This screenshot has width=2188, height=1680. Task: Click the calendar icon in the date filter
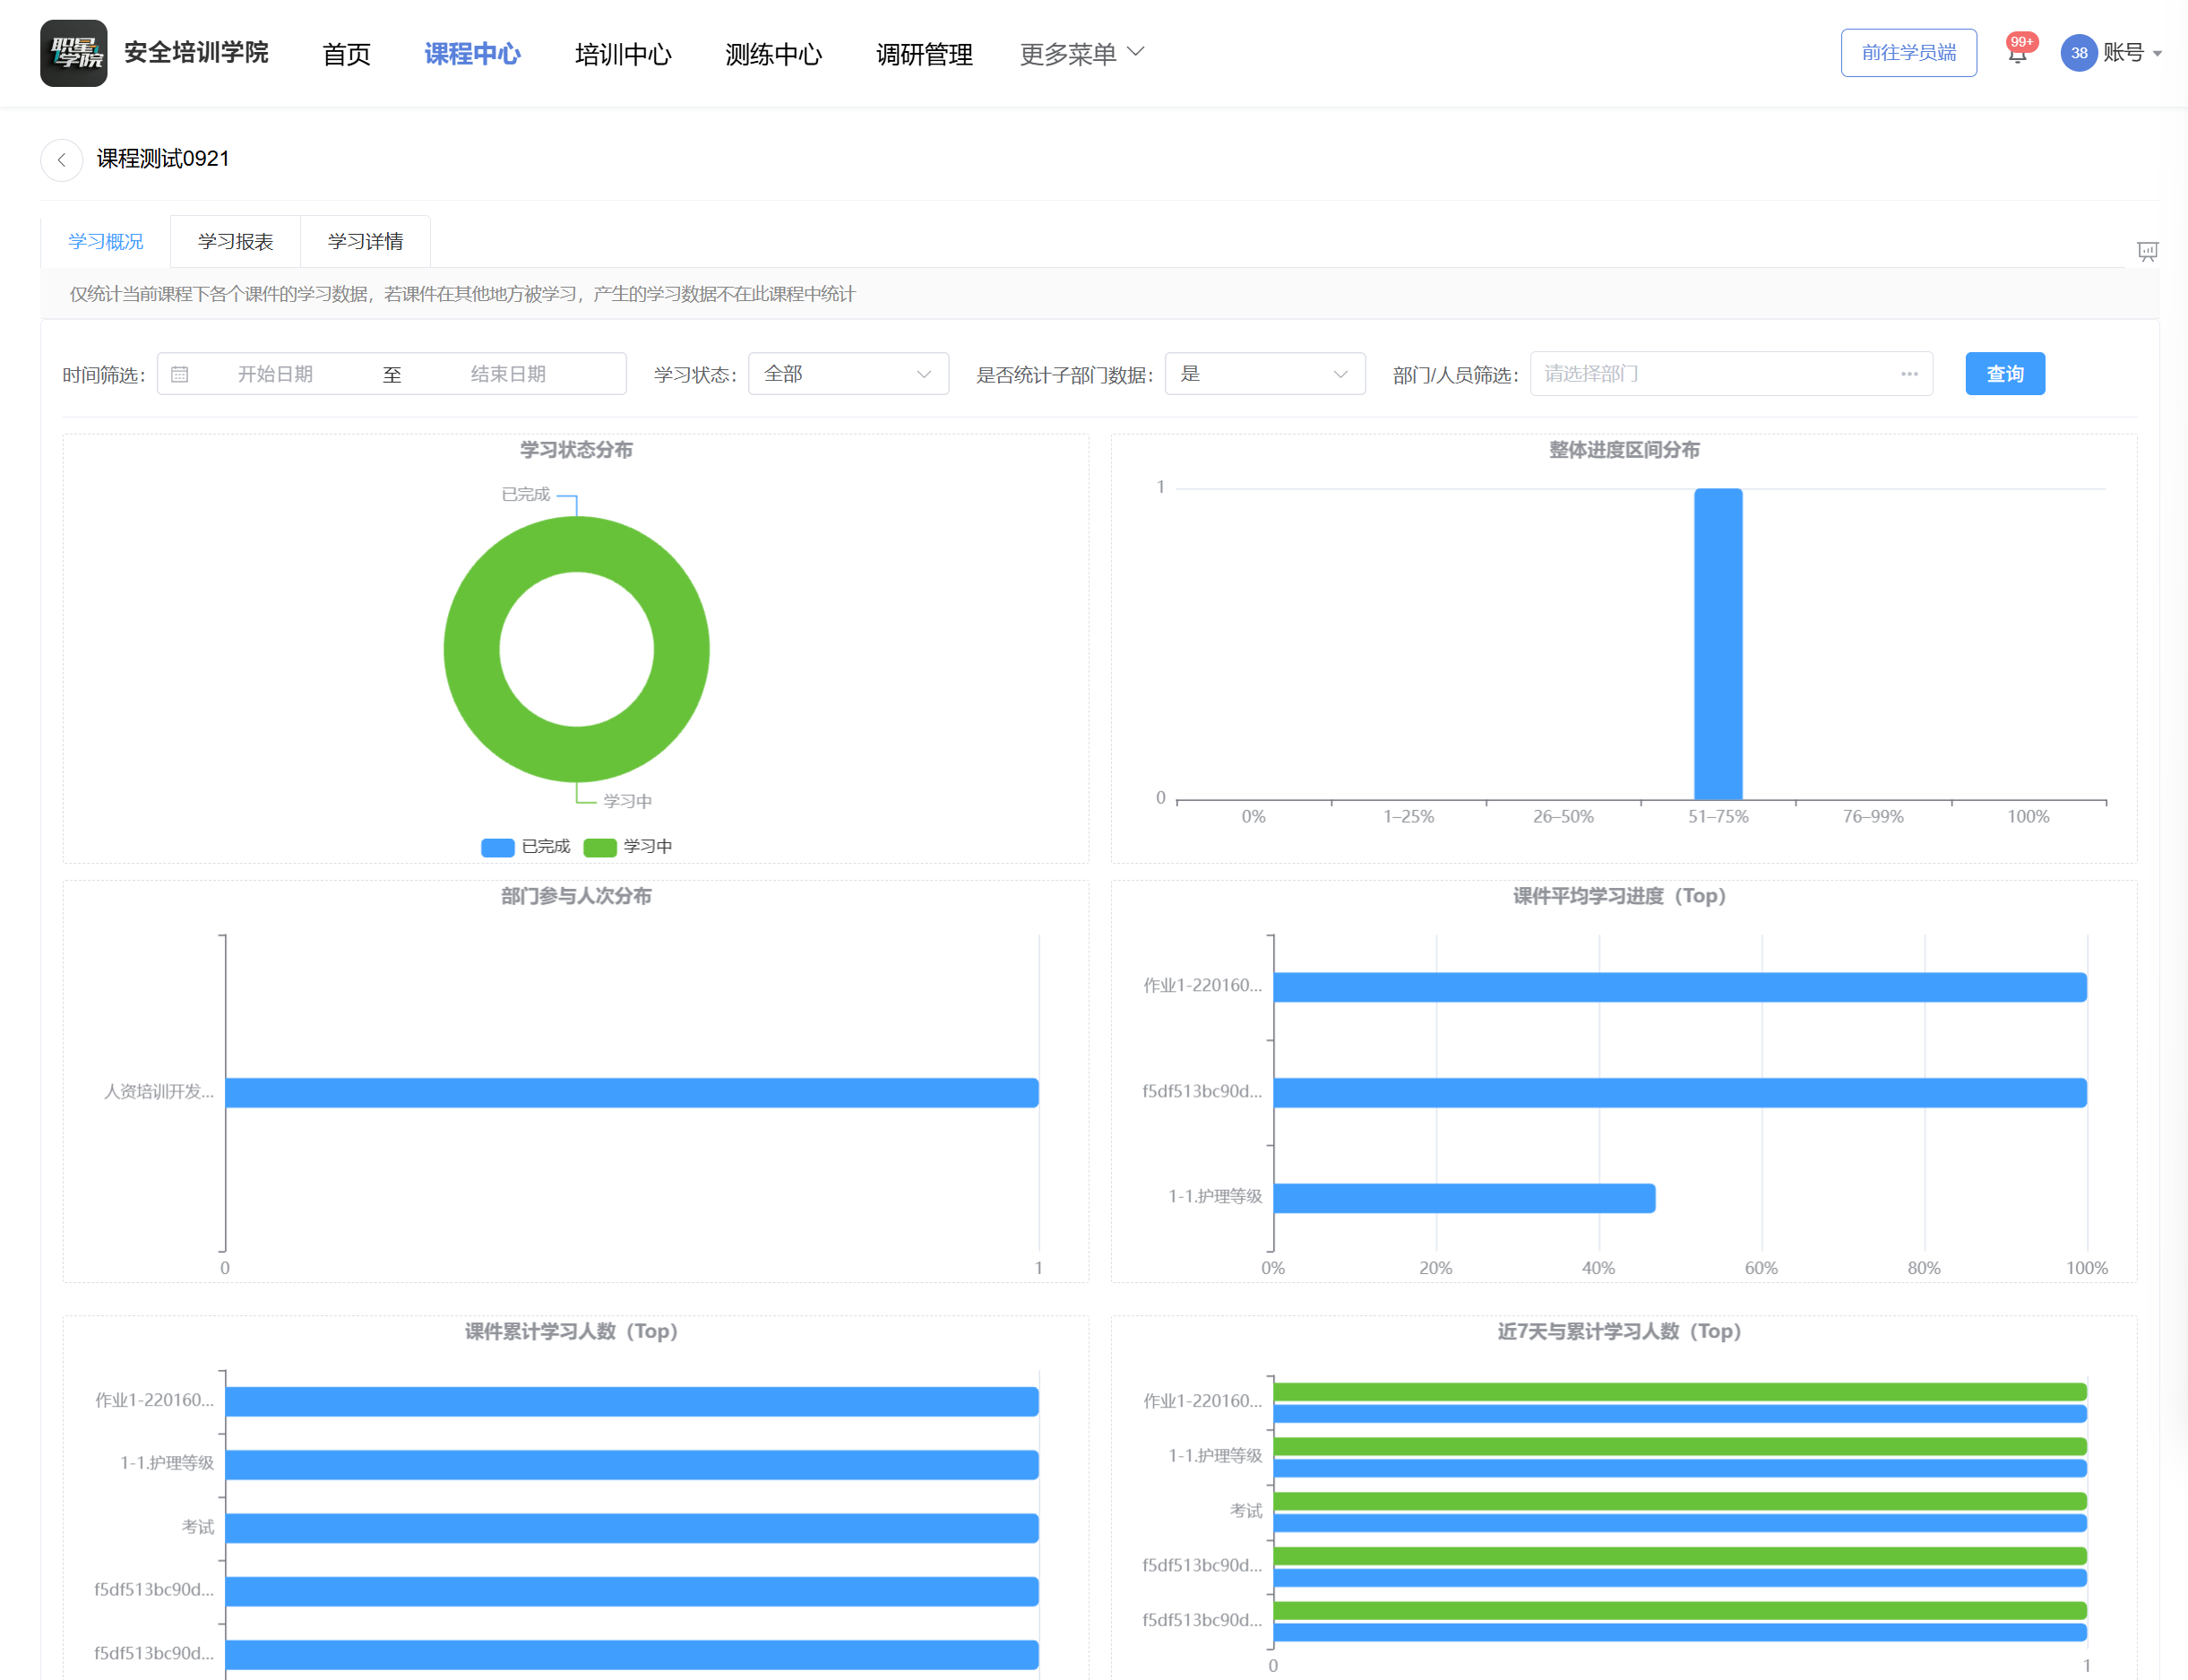coord(180,374)
